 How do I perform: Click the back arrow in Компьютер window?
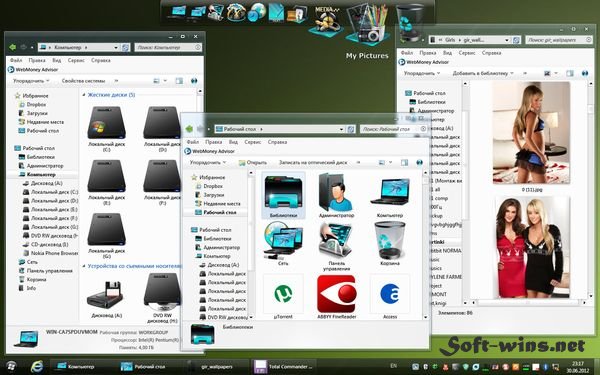click(12, 47)
